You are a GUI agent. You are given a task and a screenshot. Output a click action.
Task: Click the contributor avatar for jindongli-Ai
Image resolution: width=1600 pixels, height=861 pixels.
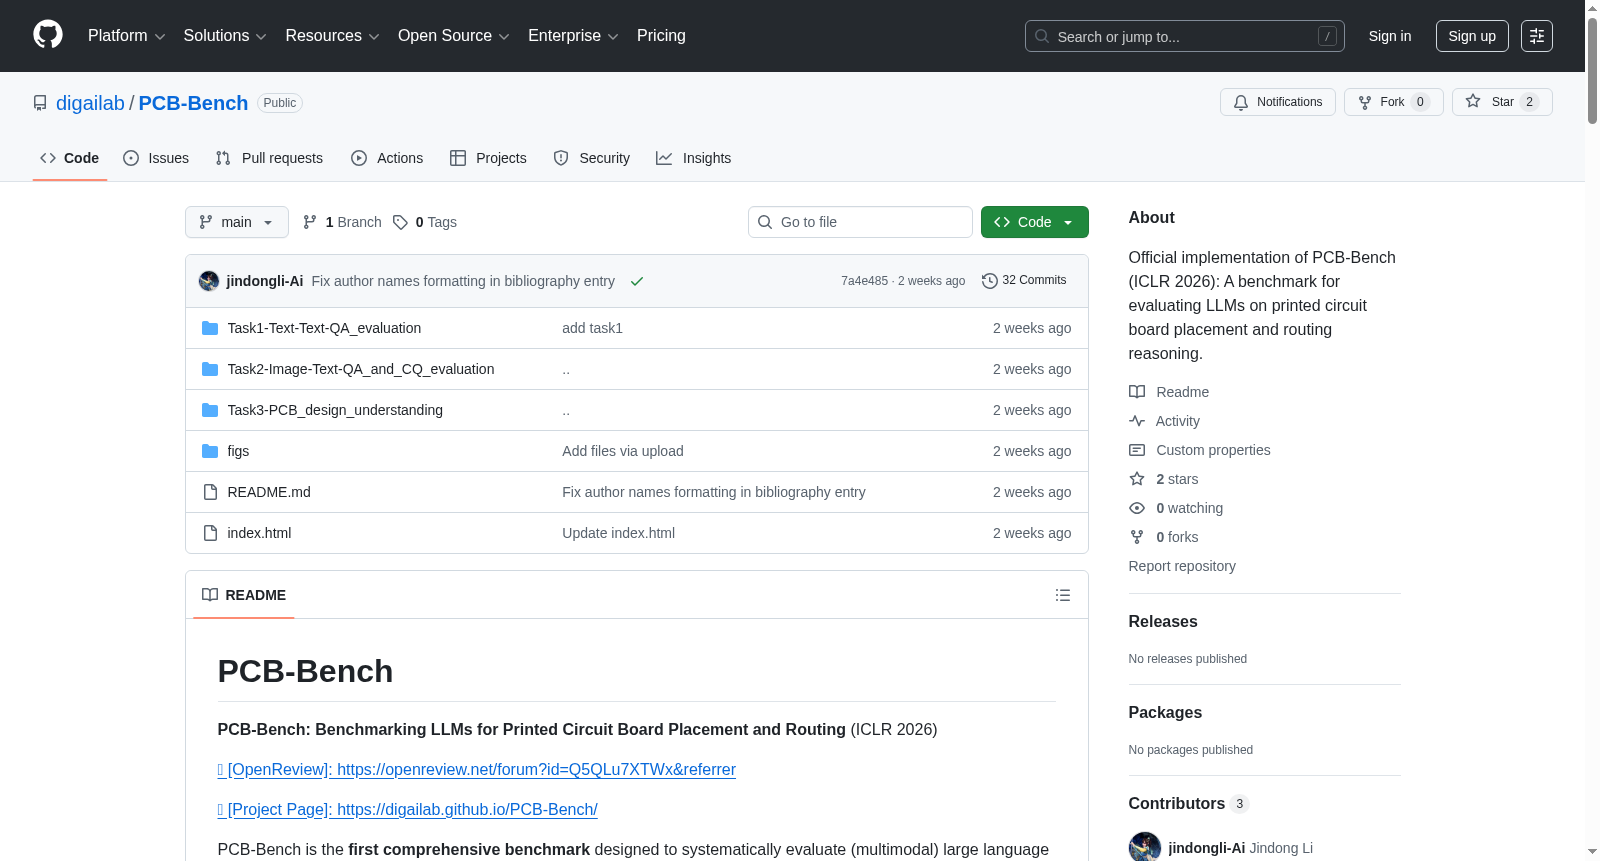pos(1145,847)
